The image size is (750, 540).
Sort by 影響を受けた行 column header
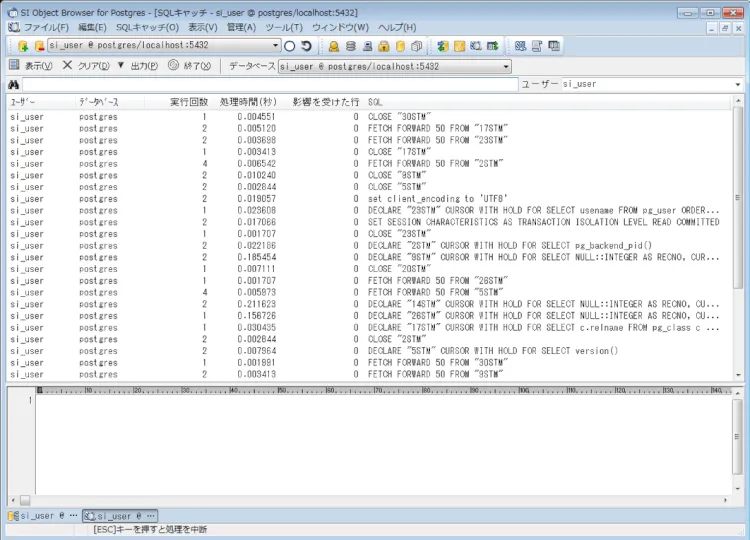click(325, 102)
